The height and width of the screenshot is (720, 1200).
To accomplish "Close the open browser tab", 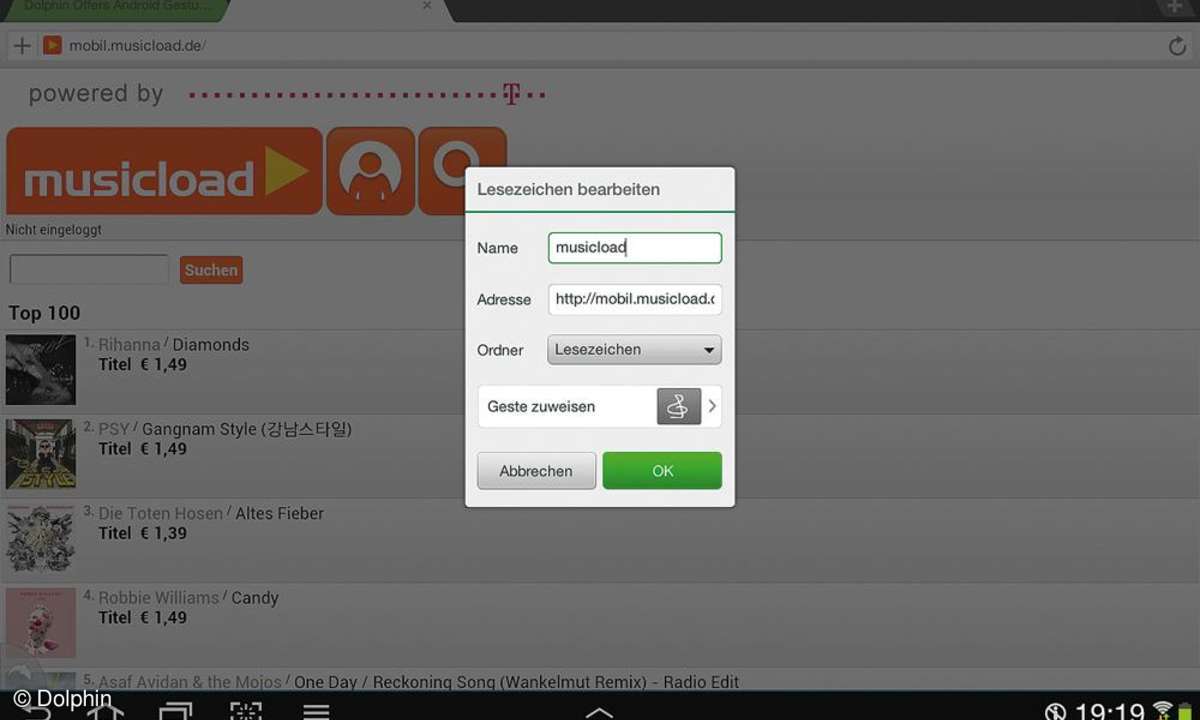I will click(x=427, y=6).
